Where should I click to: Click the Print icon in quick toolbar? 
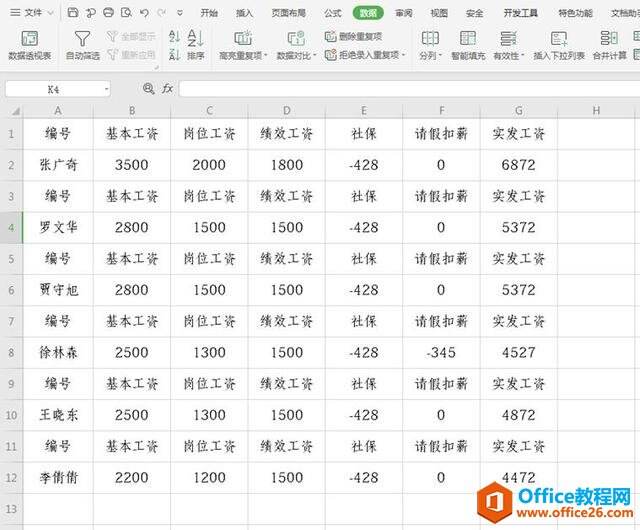click(108, 13)
